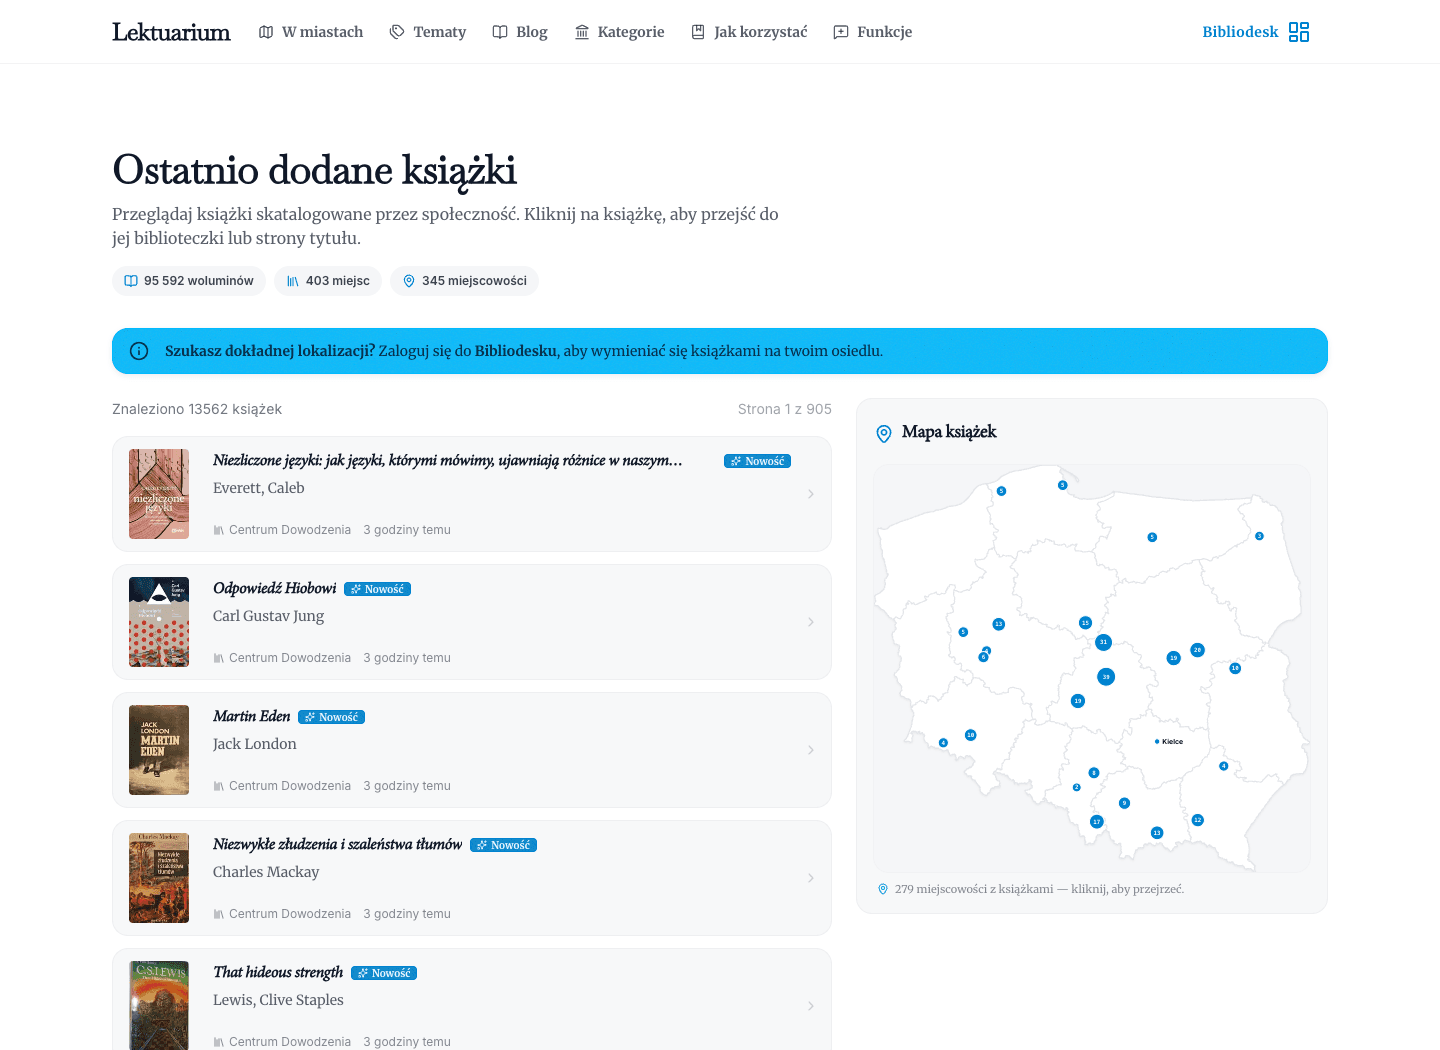Expand the Niezwykłe złudzenia row chevron
The image size is (1440, 1050).
pyautogui.click(x=811, y=878)
